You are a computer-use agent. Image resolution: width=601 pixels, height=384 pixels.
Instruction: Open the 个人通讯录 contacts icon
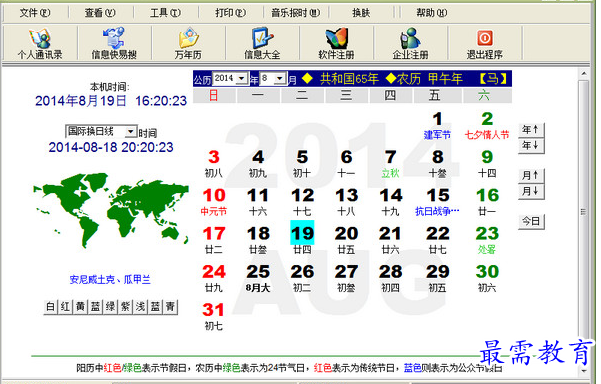40,43
